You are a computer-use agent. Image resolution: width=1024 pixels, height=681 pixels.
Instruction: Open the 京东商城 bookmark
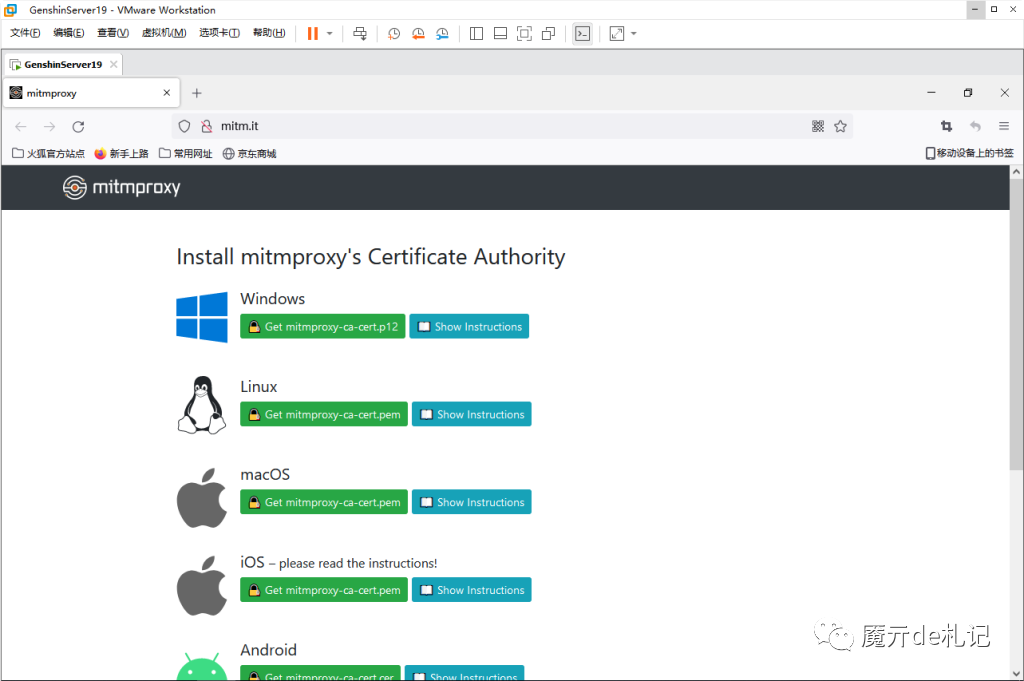click(x=249, y=153)
